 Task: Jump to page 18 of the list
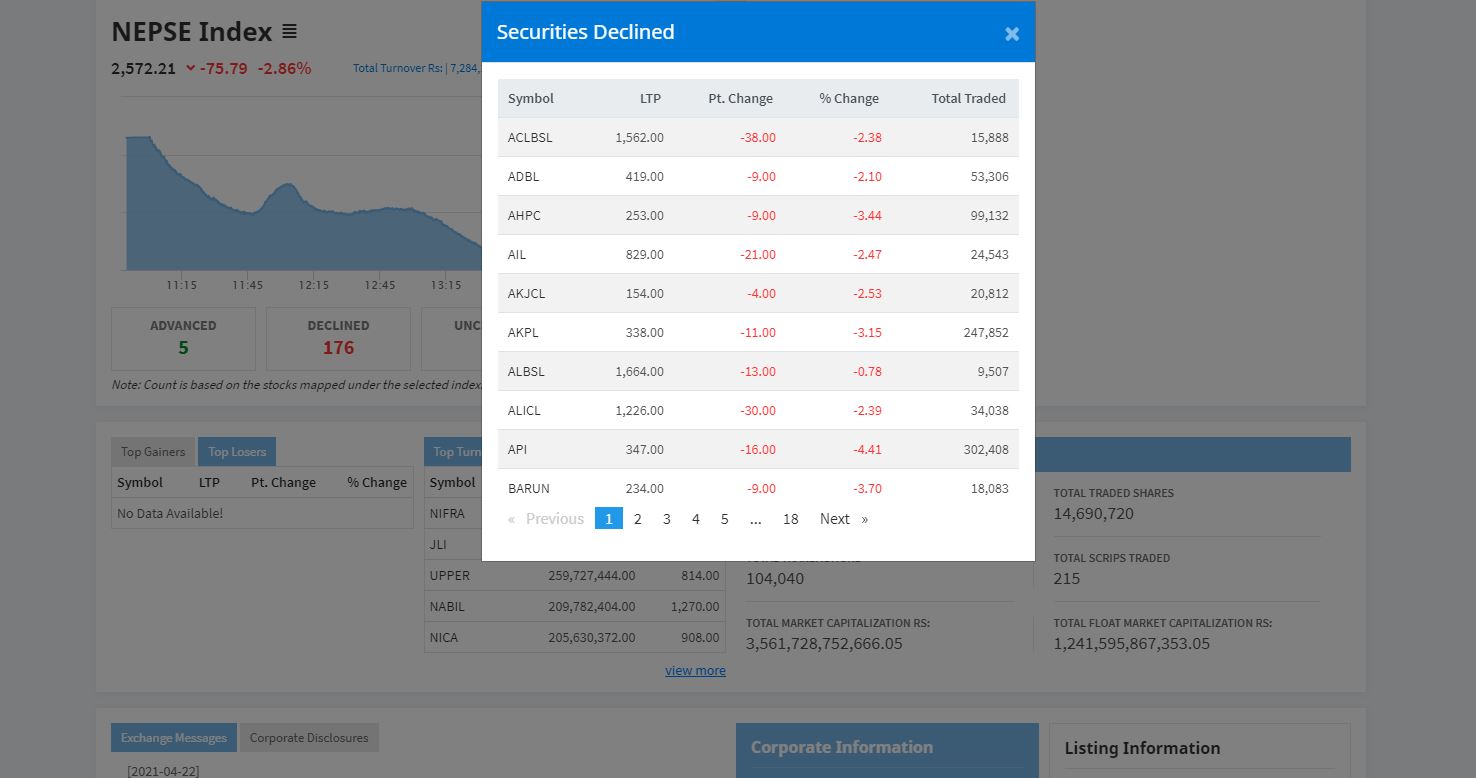[790, 518]
